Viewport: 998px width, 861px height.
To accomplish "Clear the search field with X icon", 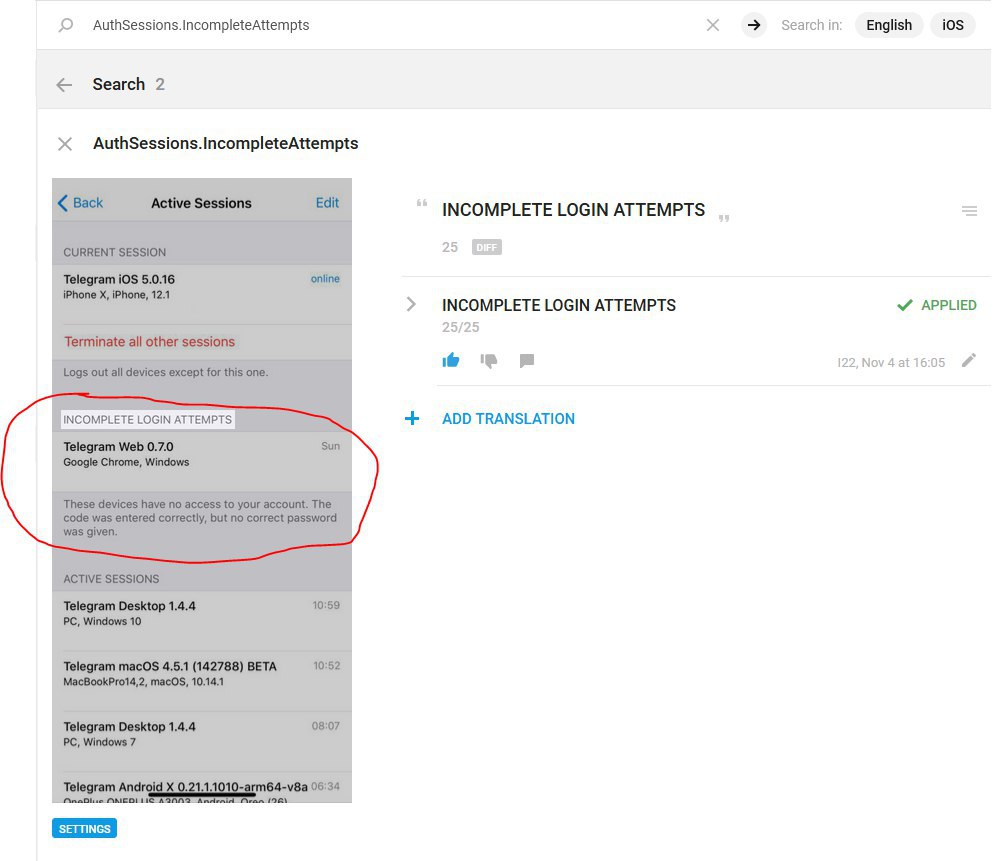I will pyautogui.click(x=713, y=25).
